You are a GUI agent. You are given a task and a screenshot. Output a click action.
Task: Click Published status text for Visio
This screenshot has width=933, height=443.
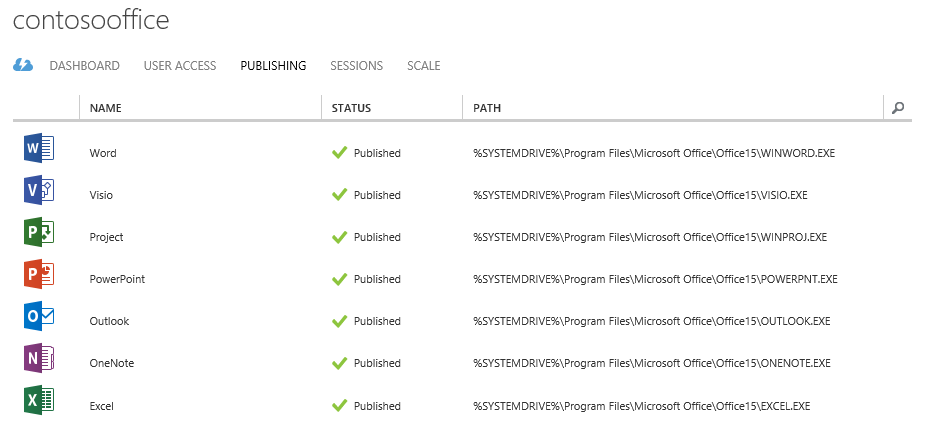377,195
